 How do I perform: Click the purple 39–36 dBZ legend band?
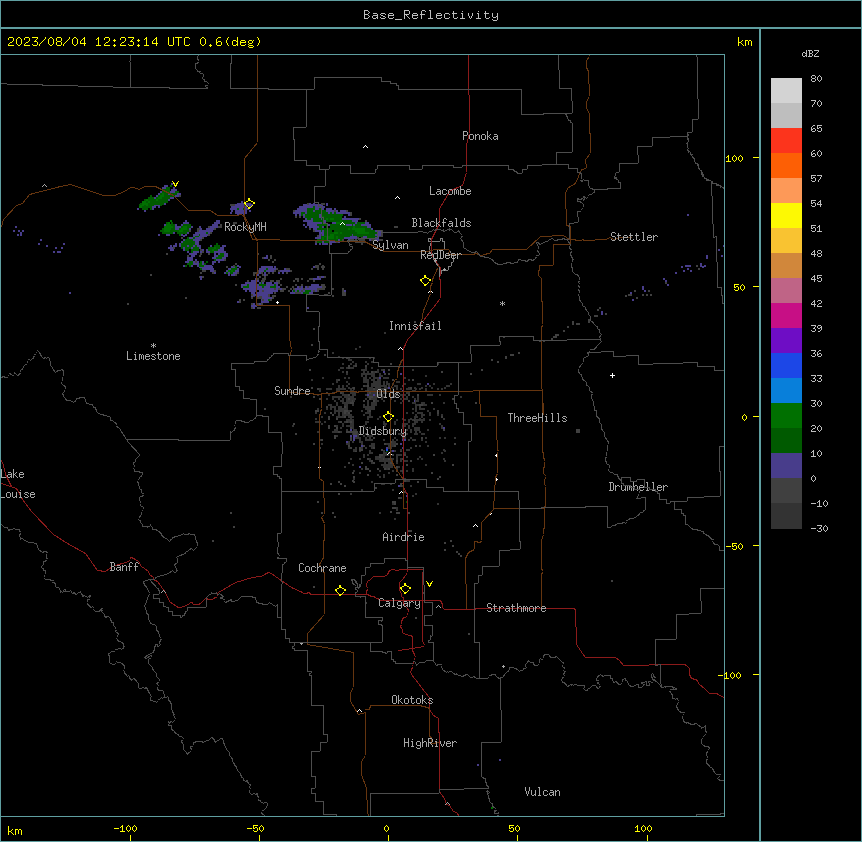tap(786, 340)
